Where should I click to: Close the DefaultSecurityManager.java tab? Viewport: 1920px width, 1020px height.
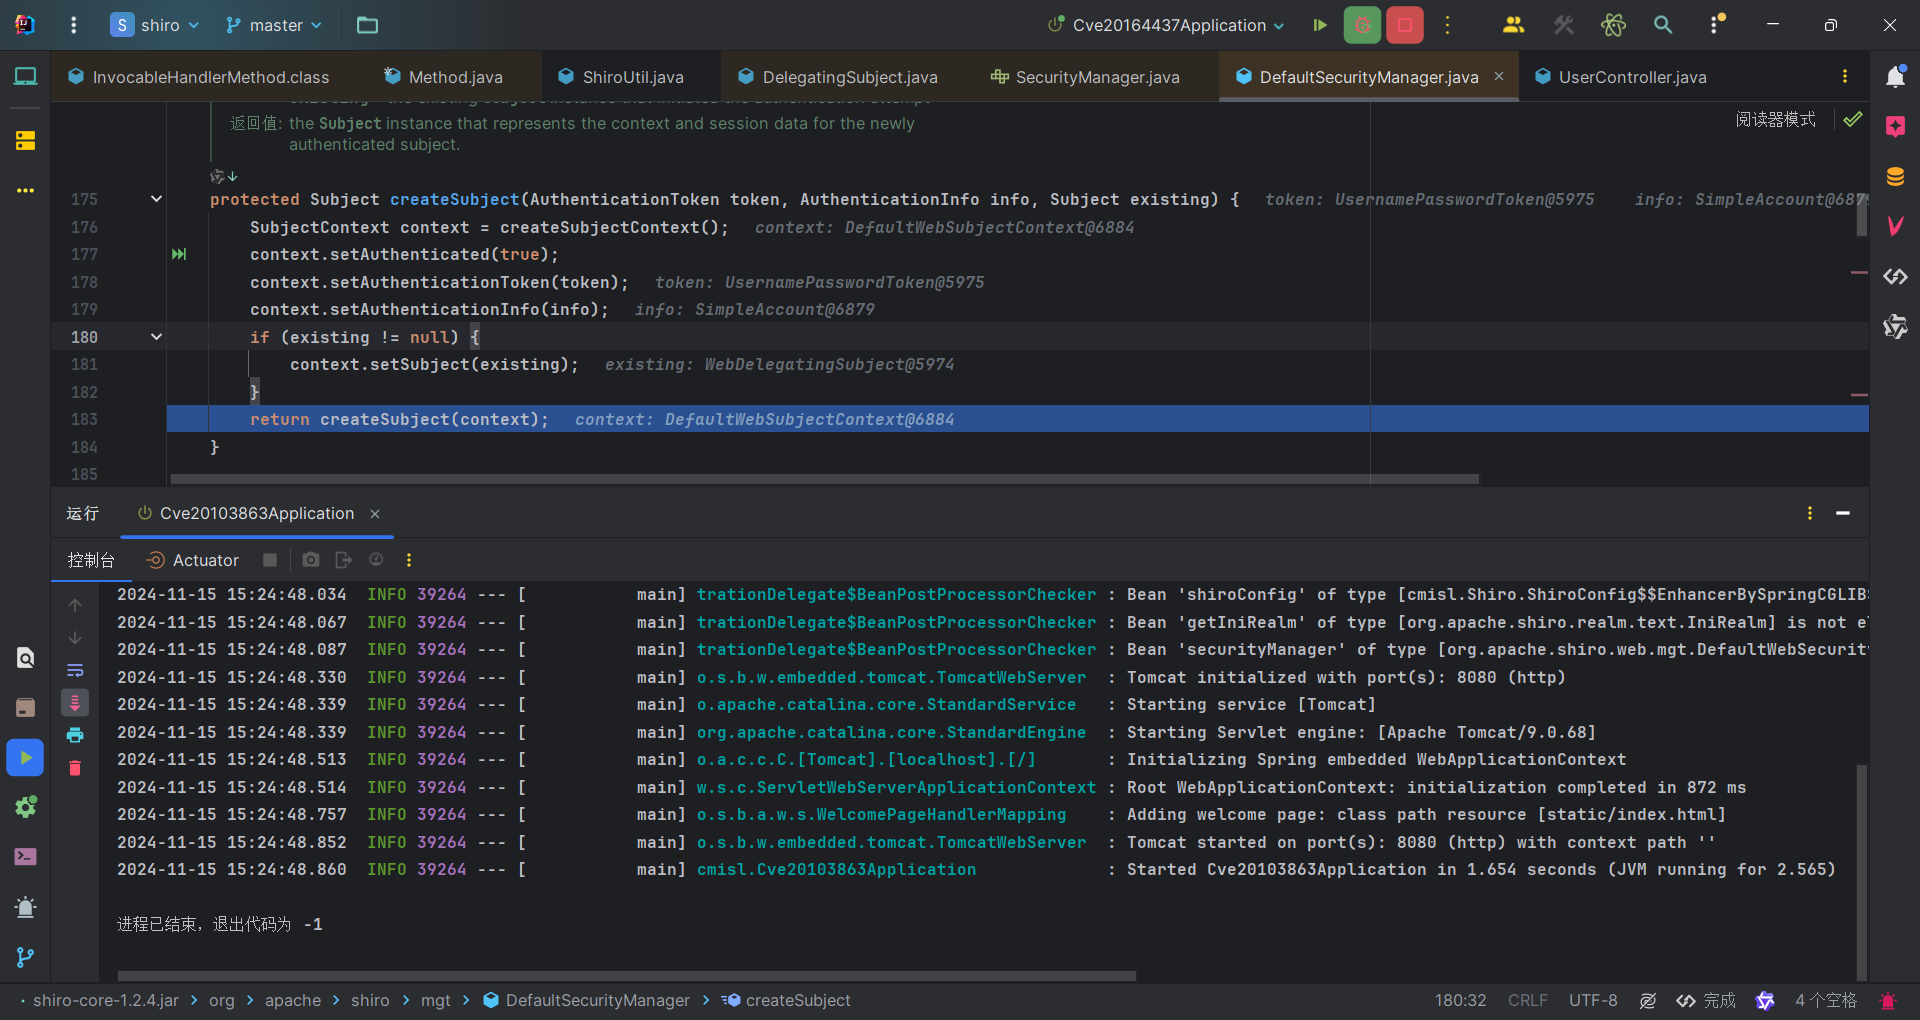(x=1499, y=76)
